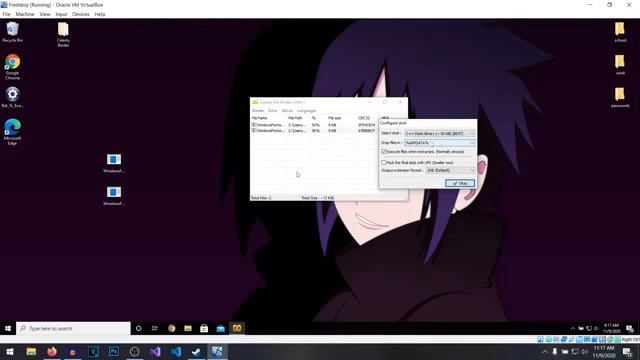Viewport: 640px width, 360px height.
Task: Open Photoshop on the host taskbar
Action: click(x=114, y=351)
